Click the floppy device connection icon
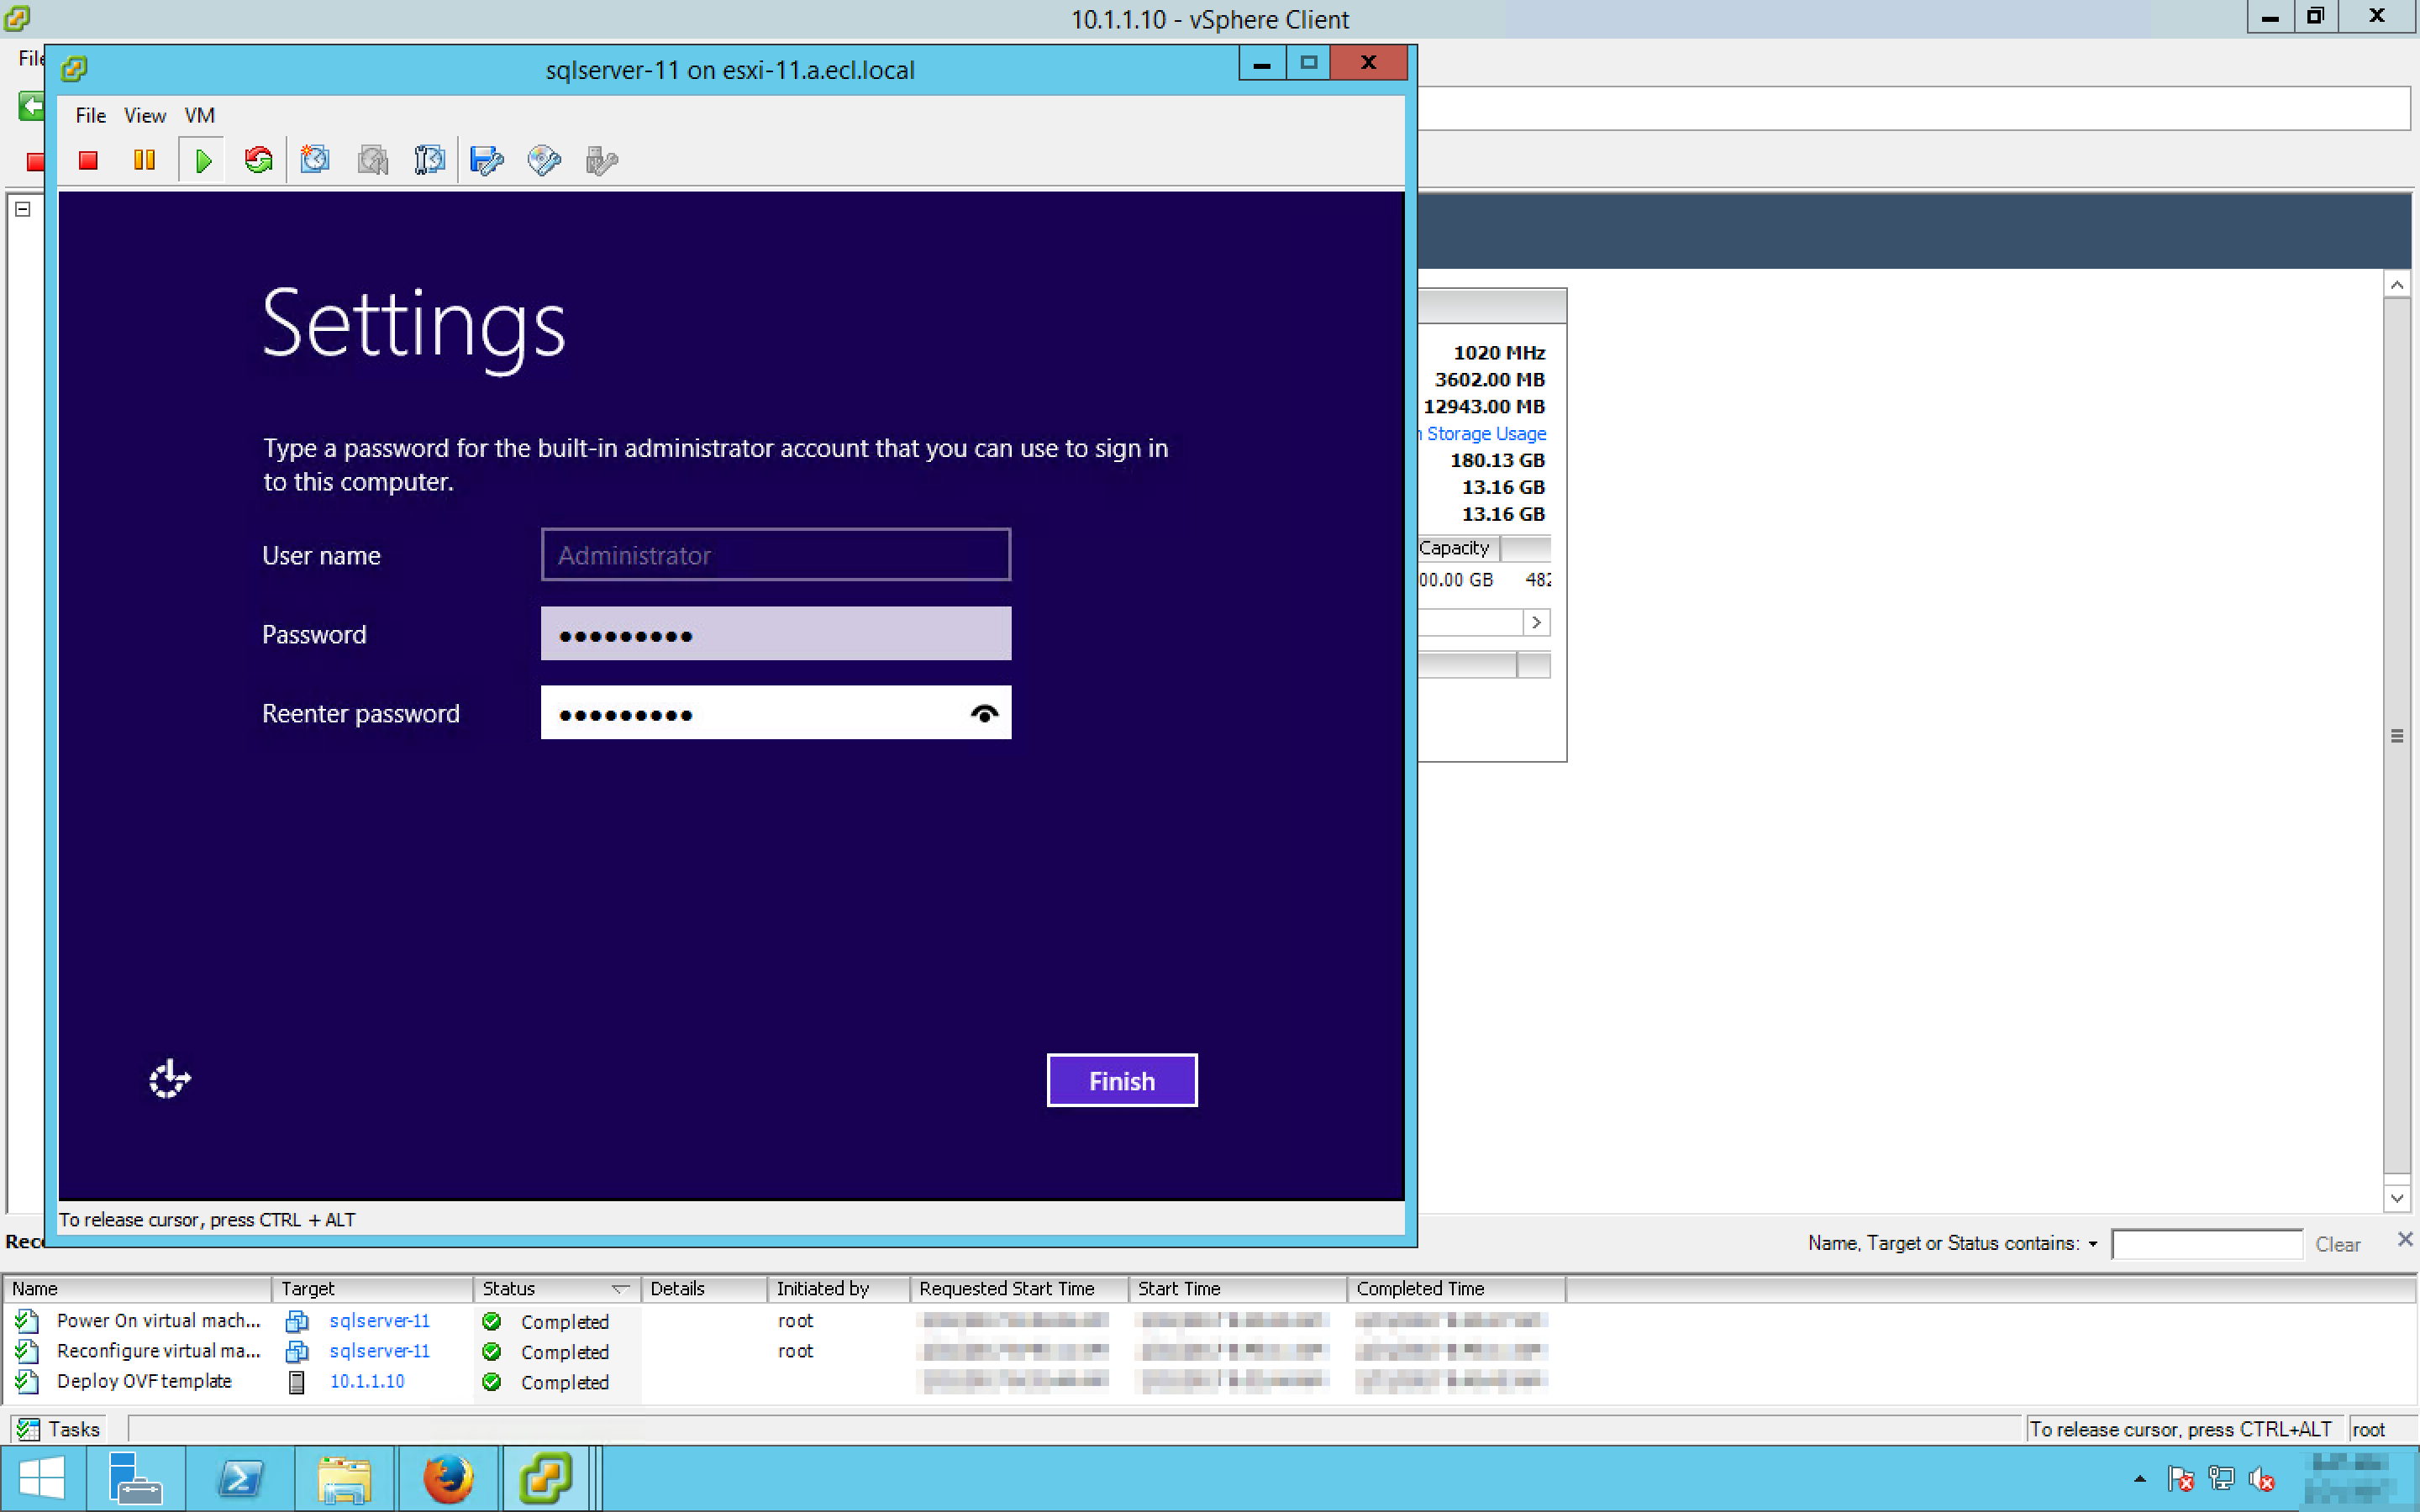 pos(487,160)
